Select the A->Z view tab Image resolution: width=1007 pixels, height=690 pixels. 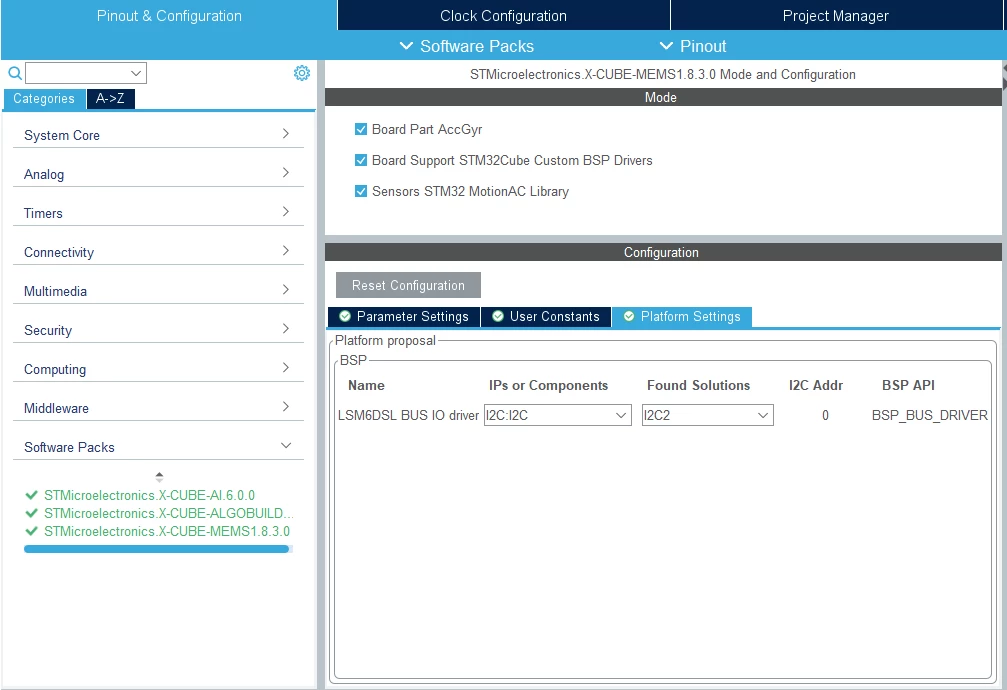click(110, 99)
